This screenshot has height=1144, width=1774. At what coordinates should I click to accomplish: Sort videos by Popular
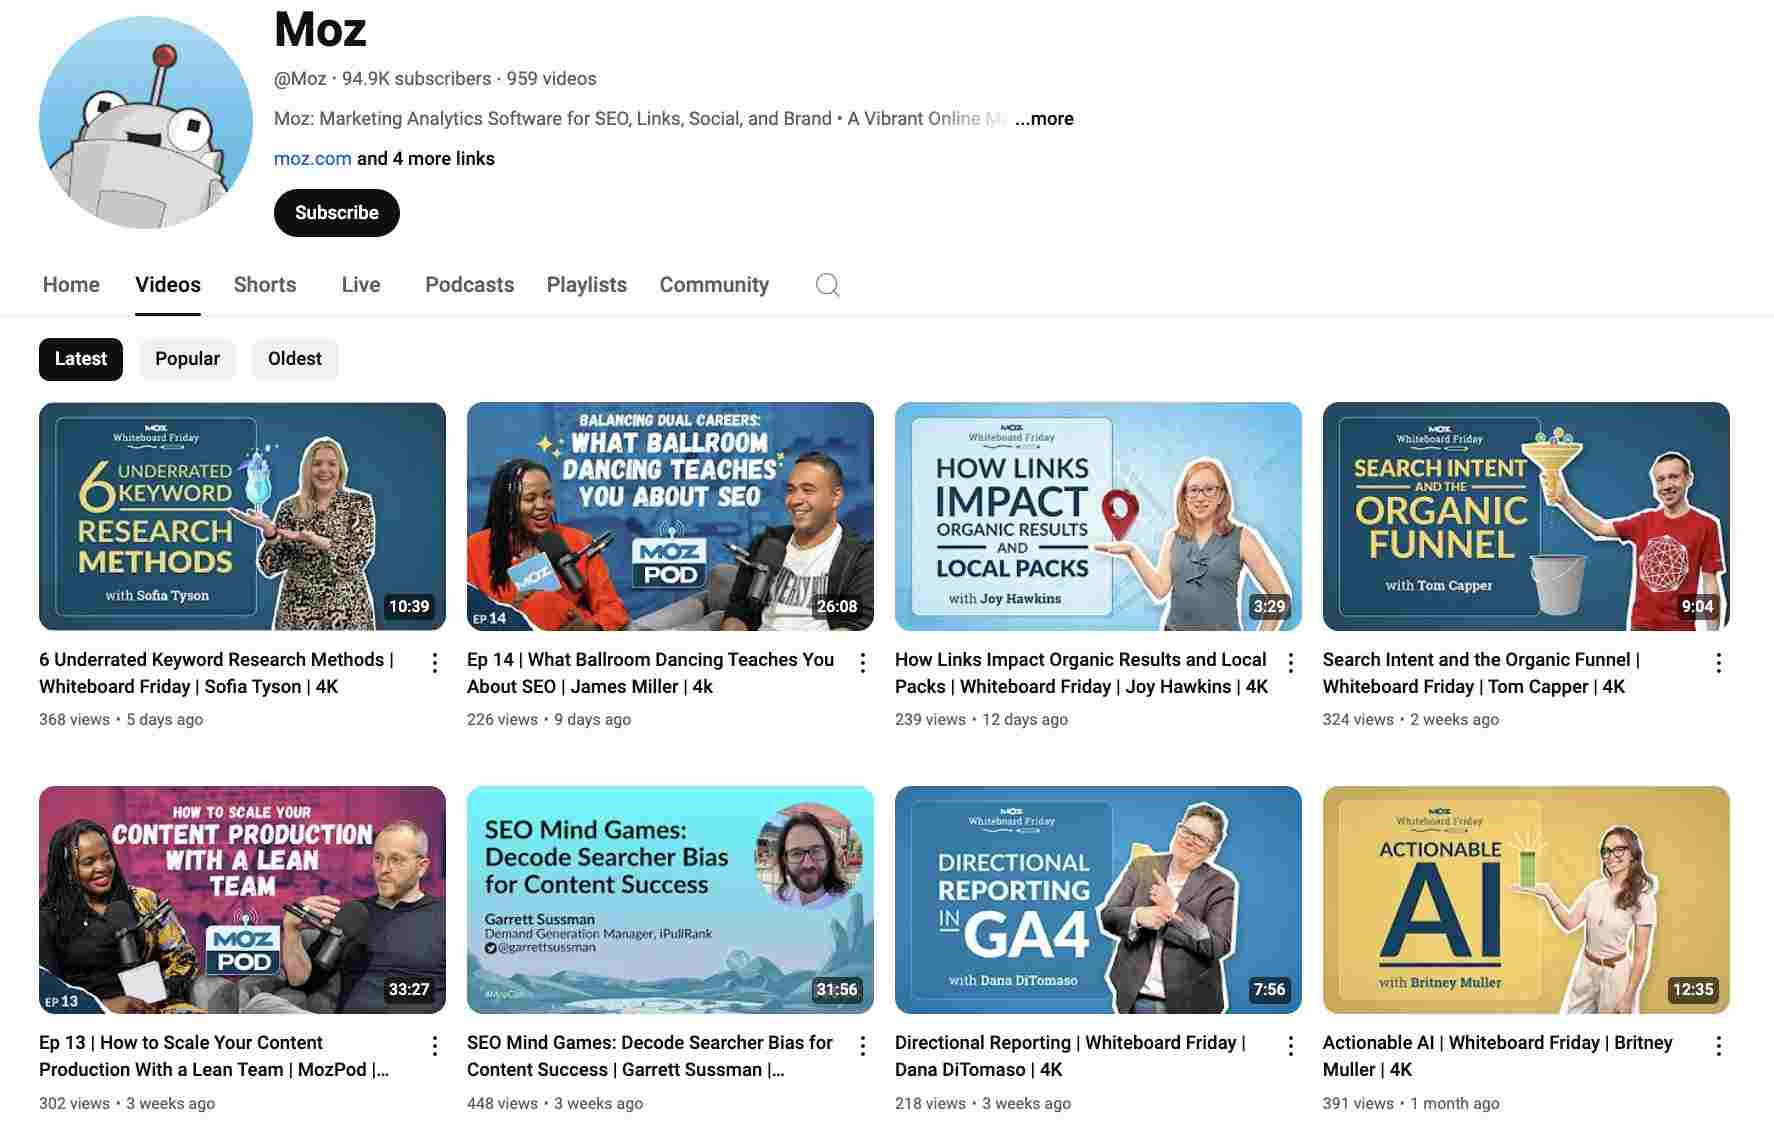187,359
